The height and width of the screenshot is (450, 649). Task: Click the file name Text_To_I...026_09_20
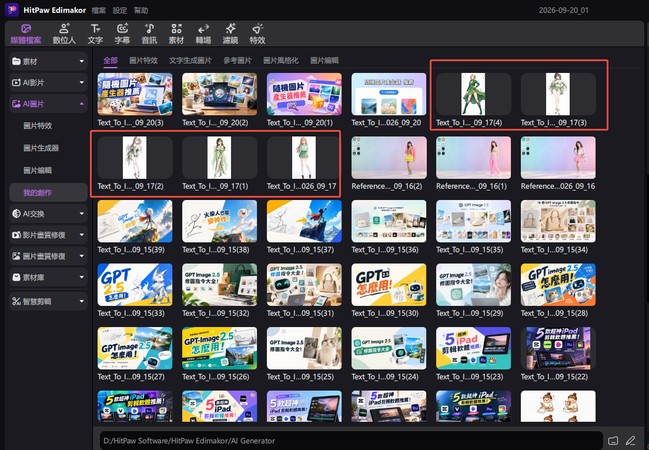point(386,123)
